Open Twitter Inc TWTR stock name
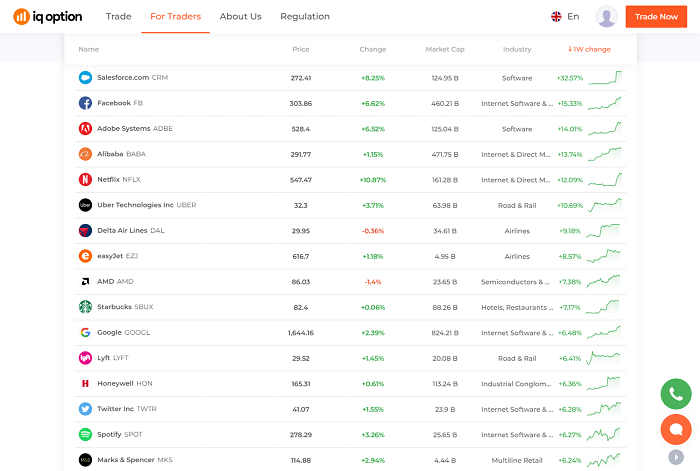 click(x=127, y=409)
